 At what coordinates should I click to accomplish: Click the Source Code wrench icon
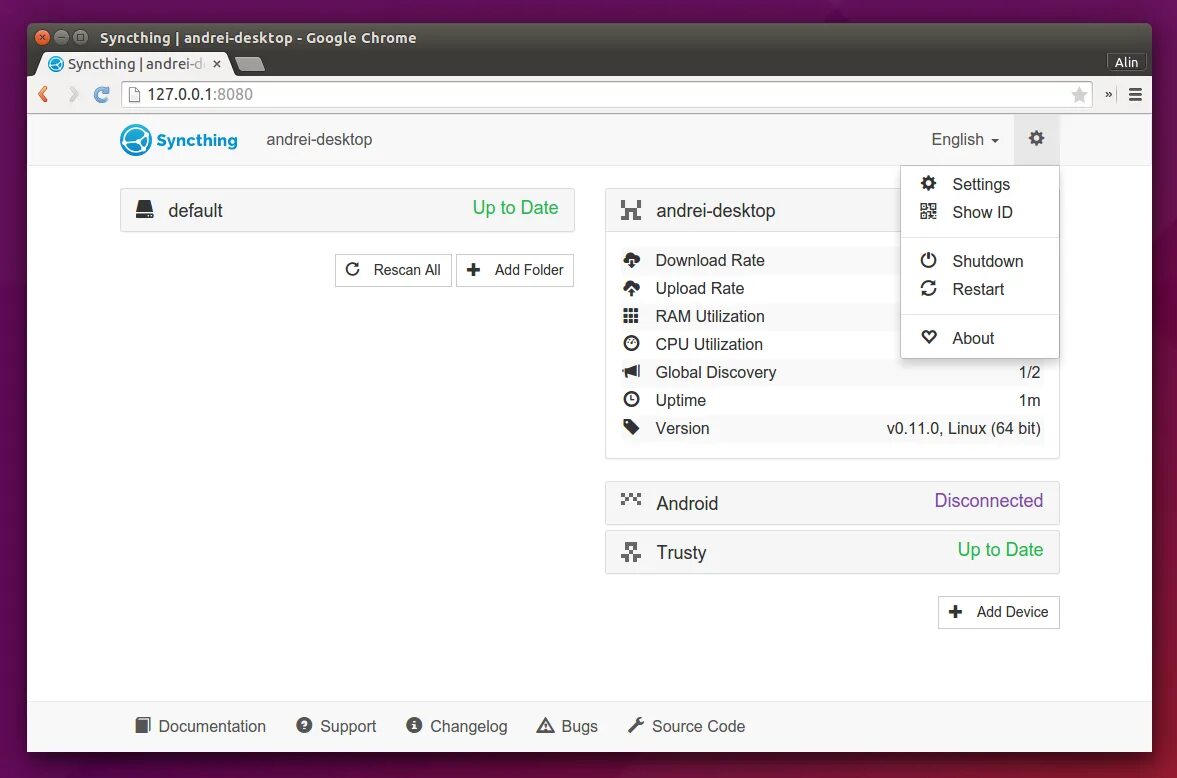click(636, 725)
